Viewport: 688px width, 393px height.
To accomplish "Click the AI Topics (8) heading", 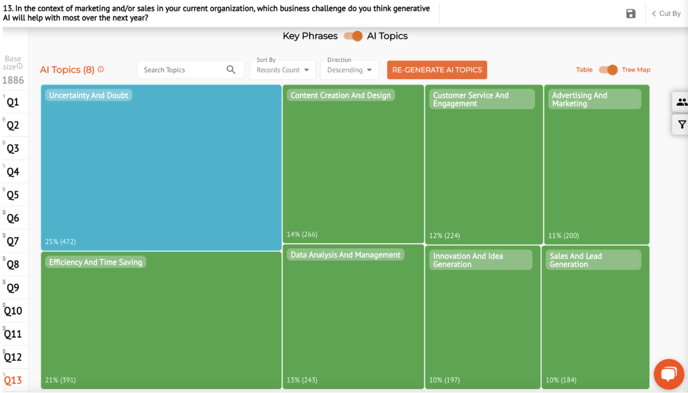I will tap(67, 70).
